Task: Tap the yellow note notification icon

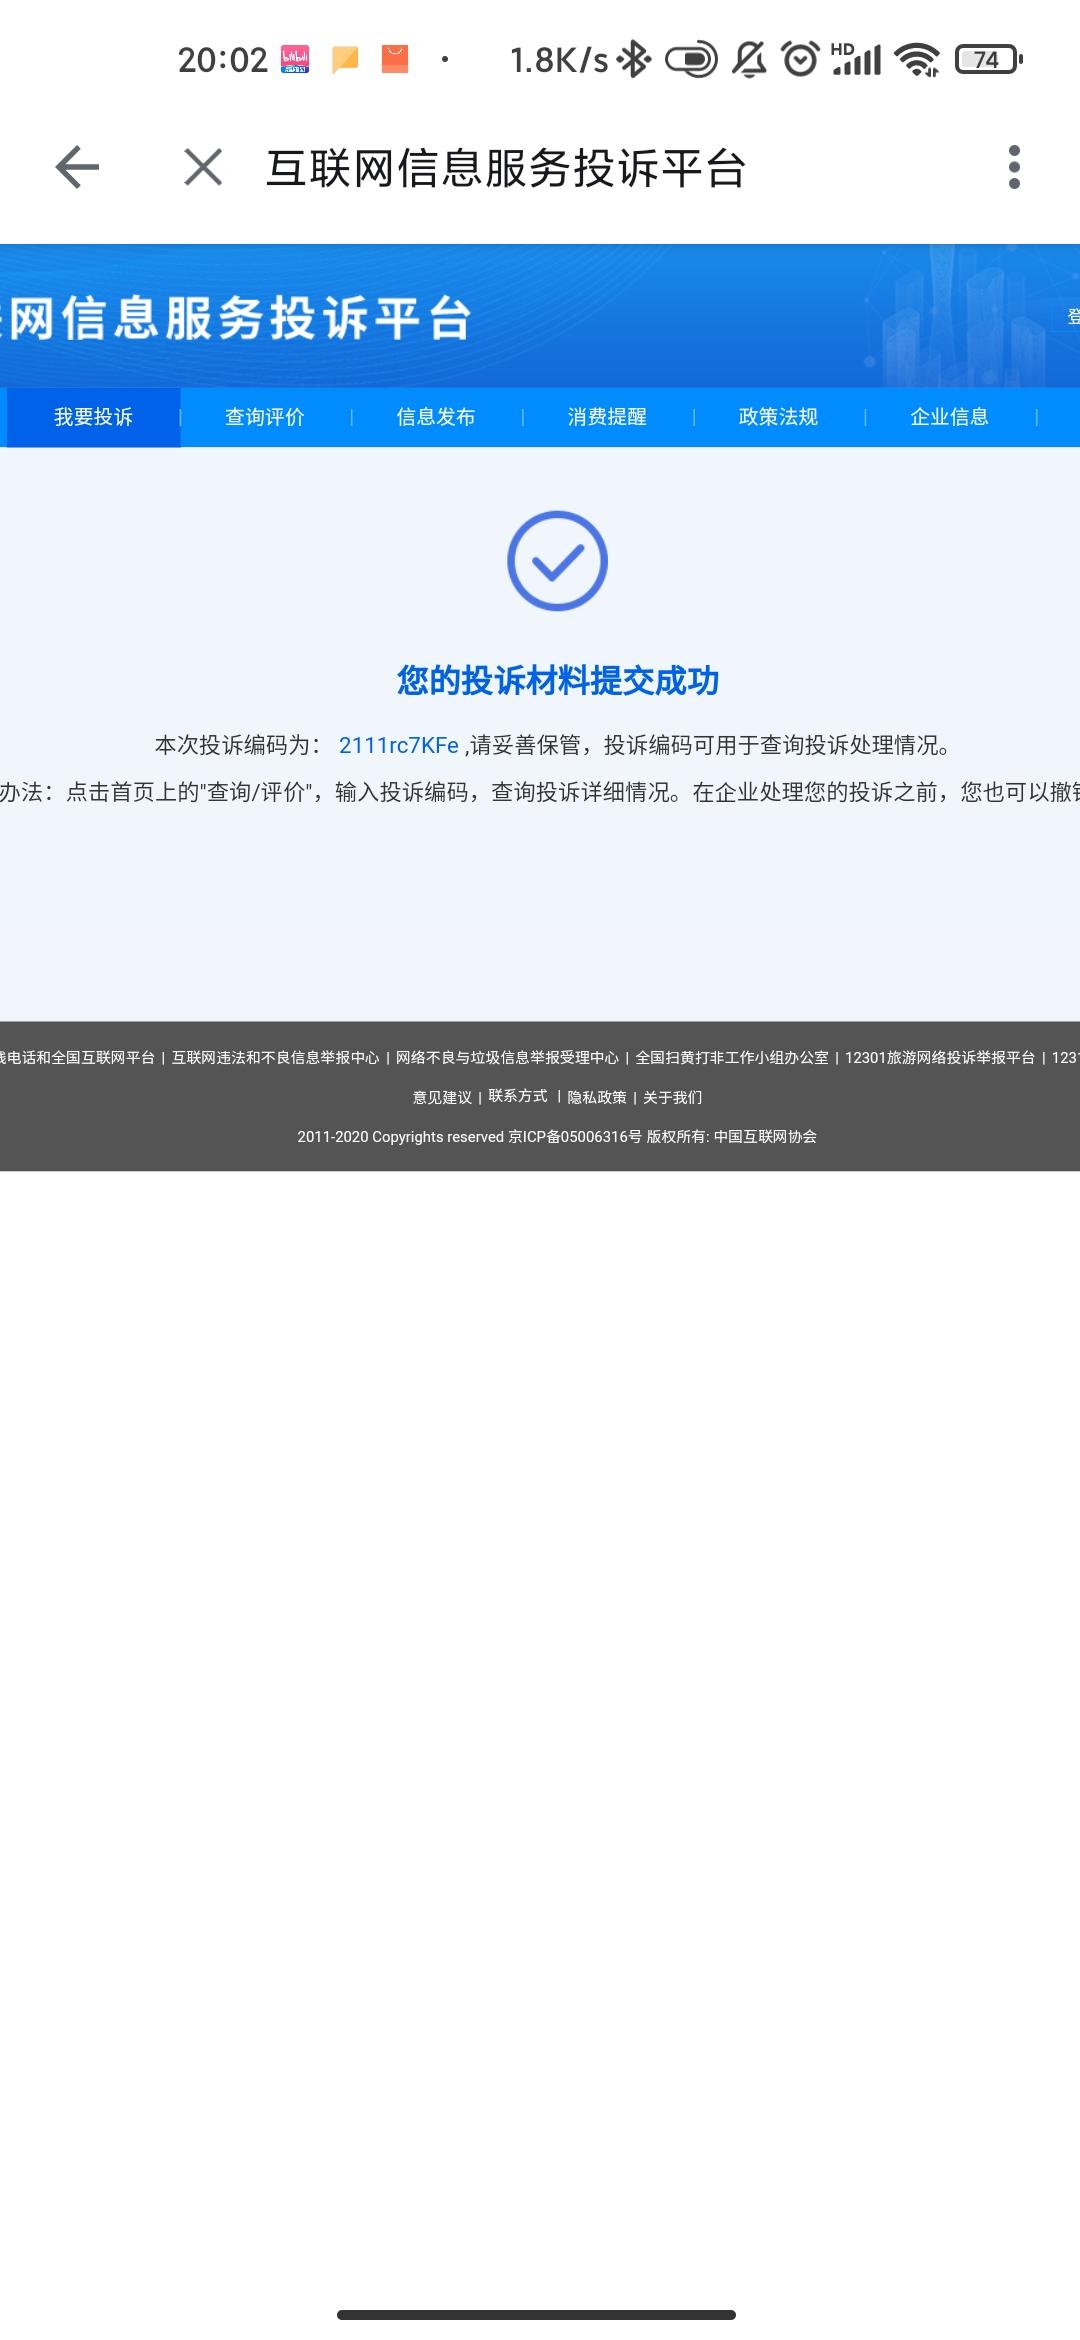Action: pos(345,60)
